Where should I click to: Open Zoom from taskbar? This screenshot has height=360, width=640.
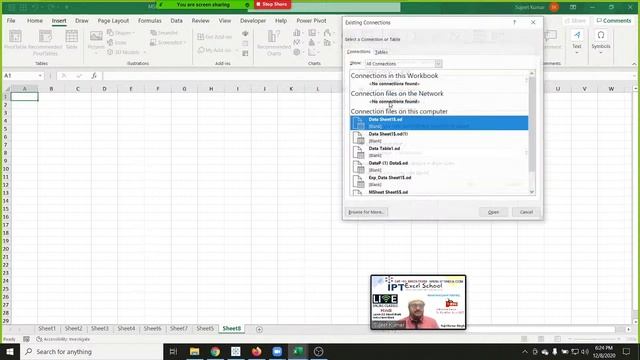pyautogui.click(x=277, y=351)
